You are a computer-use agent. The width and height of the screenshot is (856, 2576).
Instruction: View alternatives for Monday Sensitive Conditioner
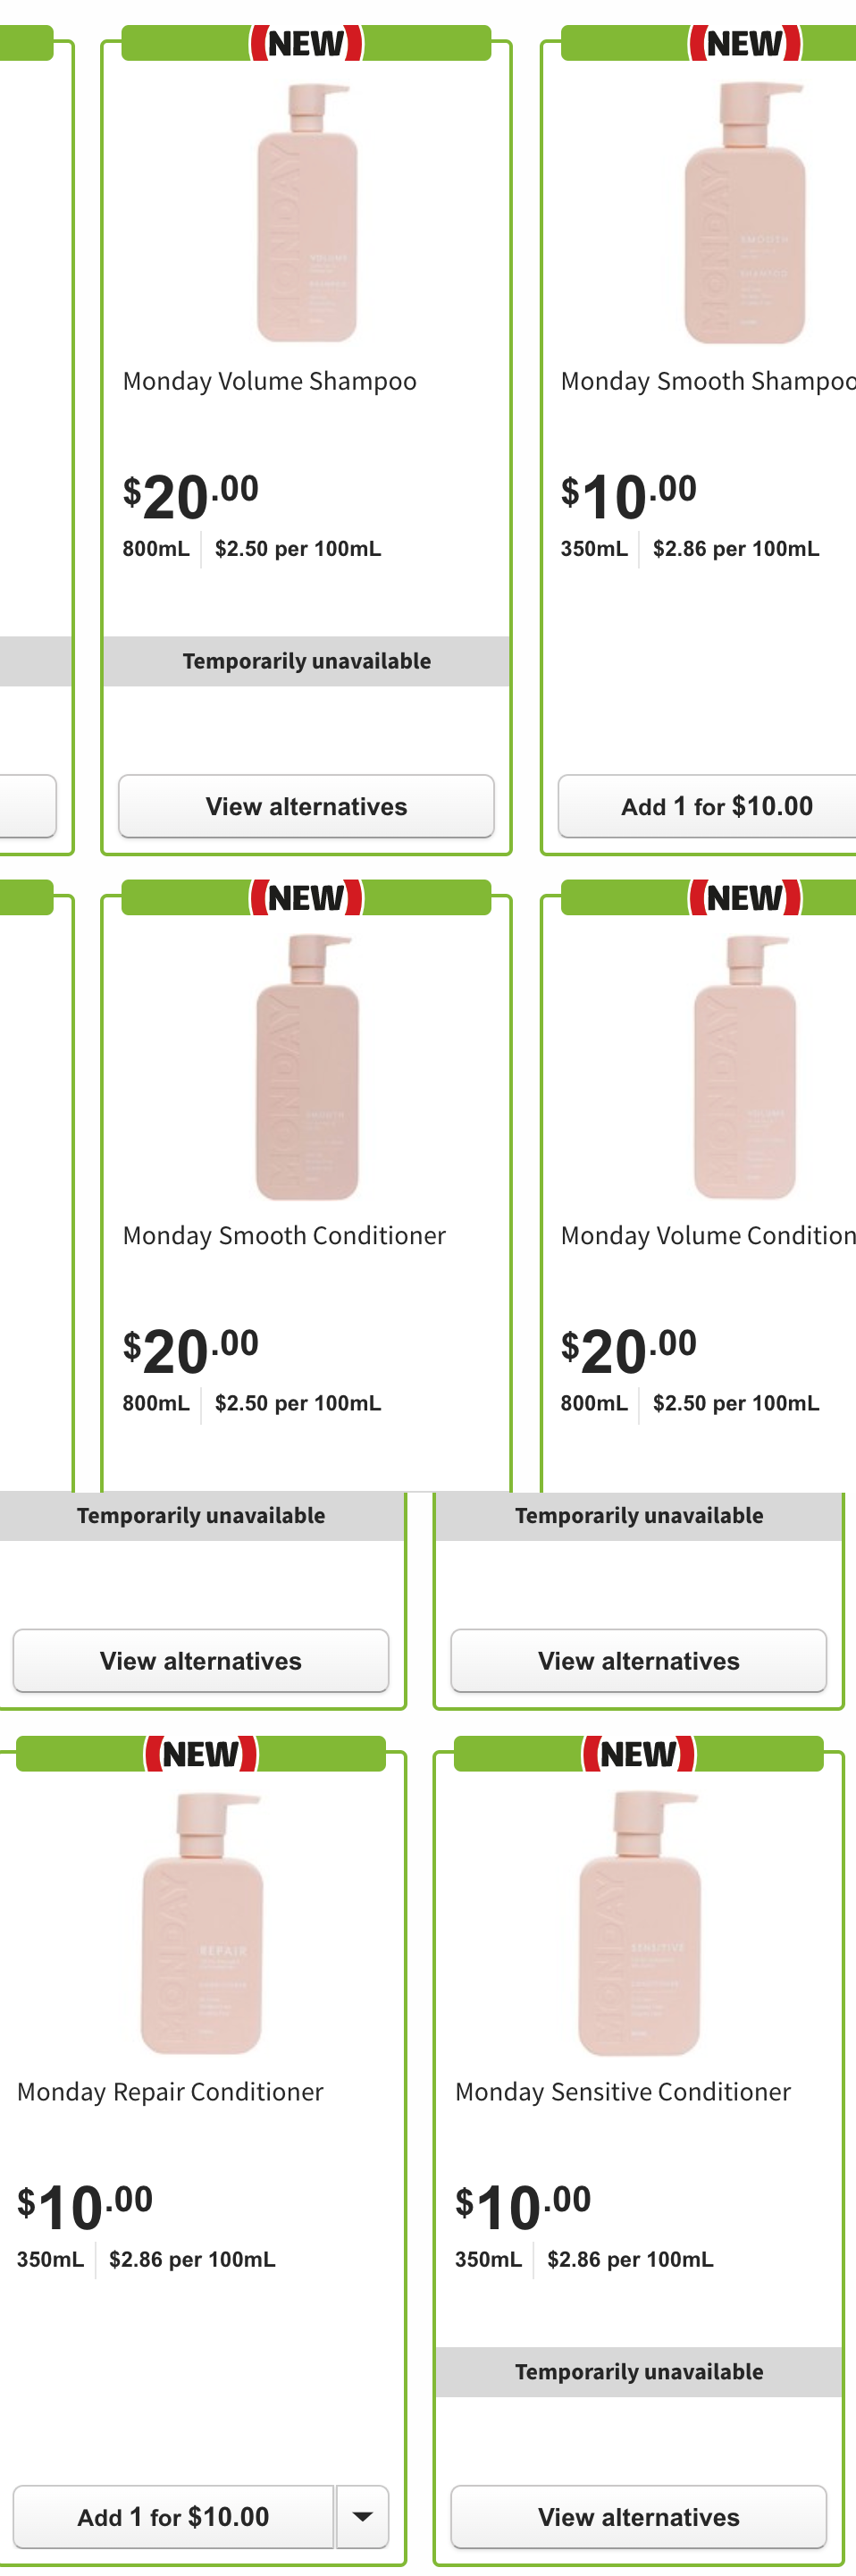(x=639, y=2515)
